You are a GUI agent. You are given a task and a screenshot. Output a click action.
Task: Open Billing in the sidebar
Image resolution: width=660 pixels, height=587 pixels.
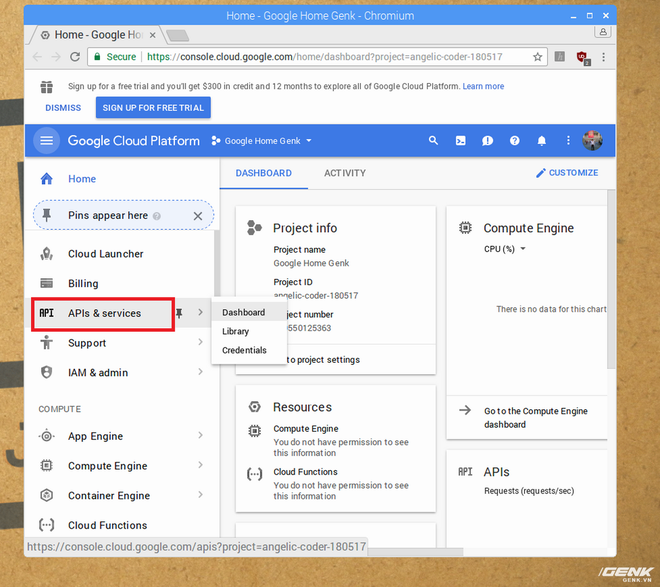[83, 283]
